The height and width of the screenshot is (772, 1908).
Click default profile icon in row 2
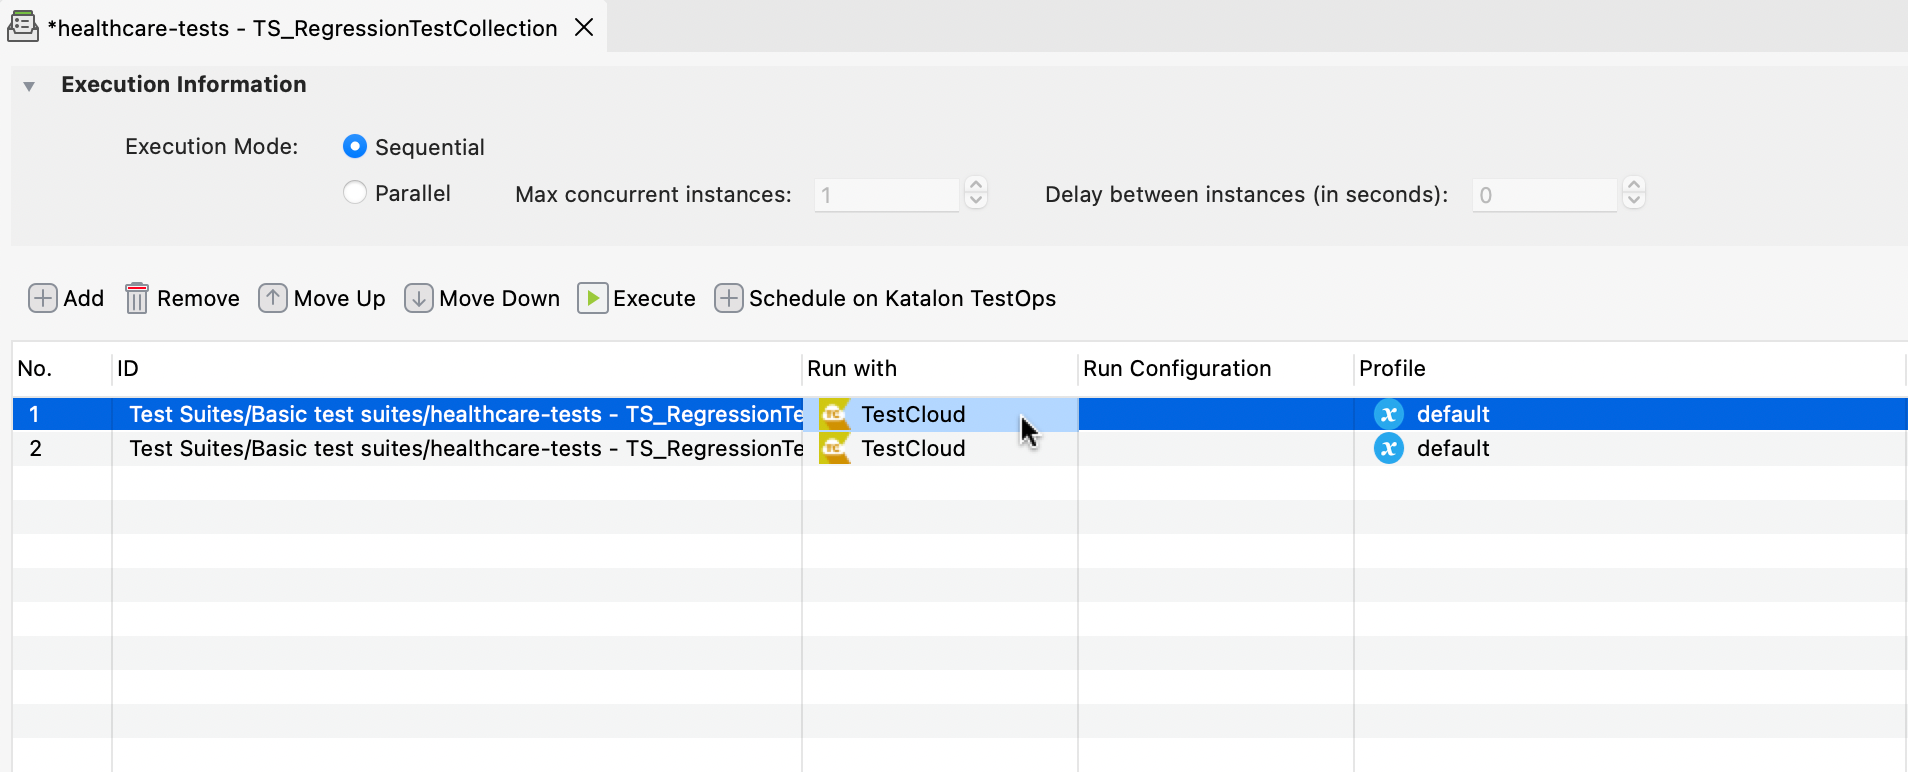pos(1388,449)
